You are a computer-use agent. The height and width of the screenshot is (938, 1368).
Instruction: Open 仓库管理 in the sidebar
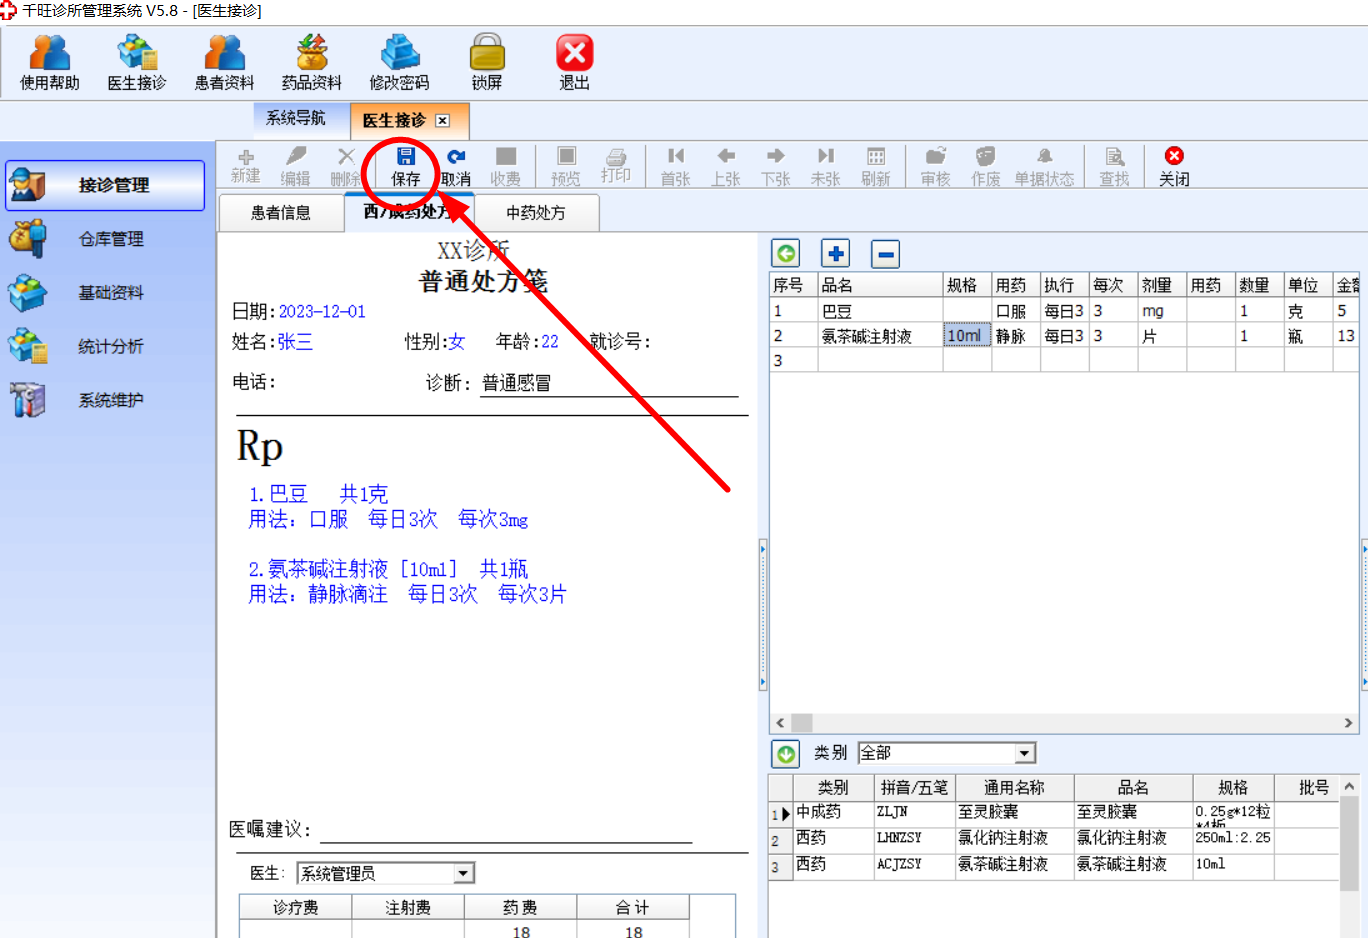coord(105,239)
